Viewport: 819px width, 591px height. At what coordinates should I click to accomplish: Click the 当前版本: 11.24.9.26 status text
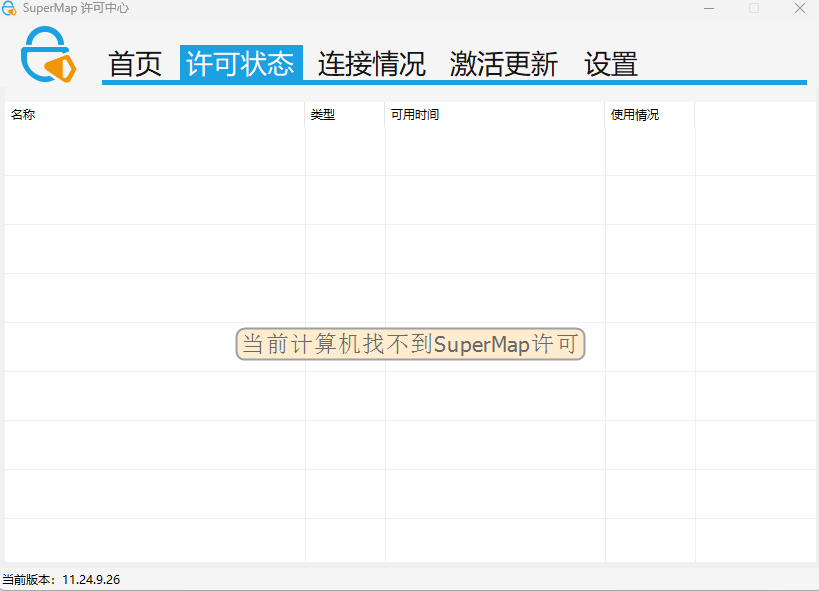[x=61, y=580]
